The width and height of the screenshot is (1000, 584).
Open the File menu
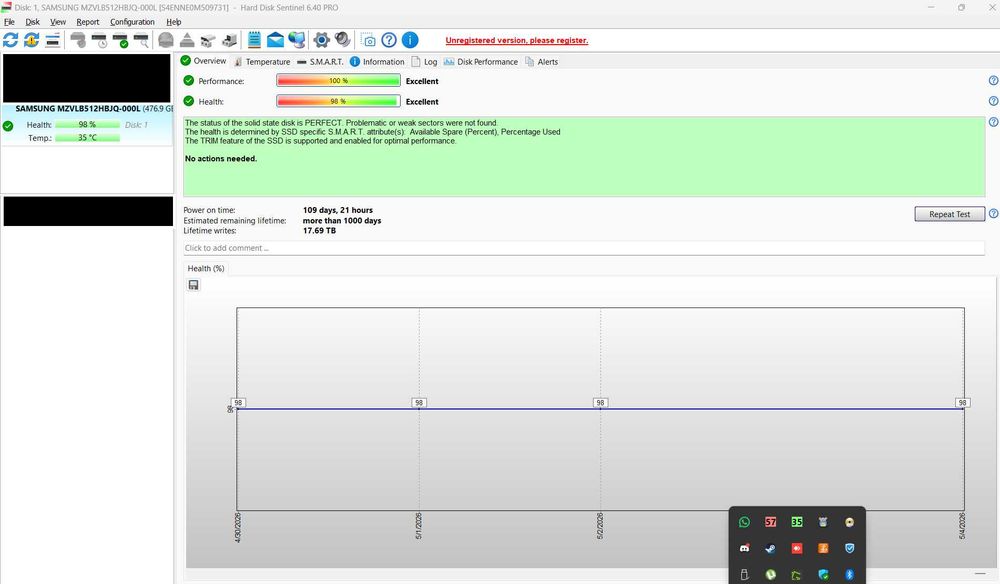[9, 22]
